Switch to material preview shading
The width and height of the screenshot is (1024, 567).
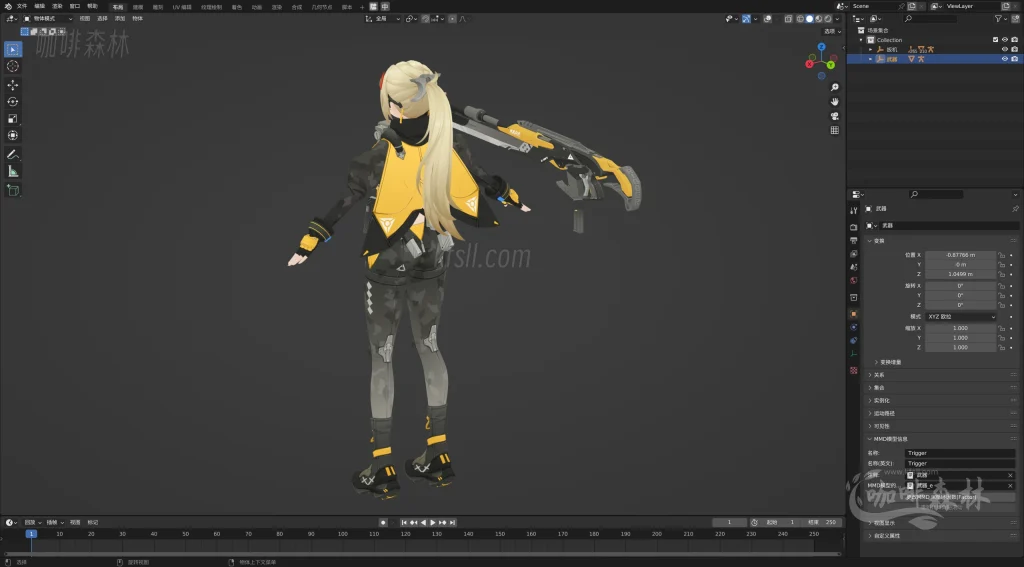click(819, 19)
